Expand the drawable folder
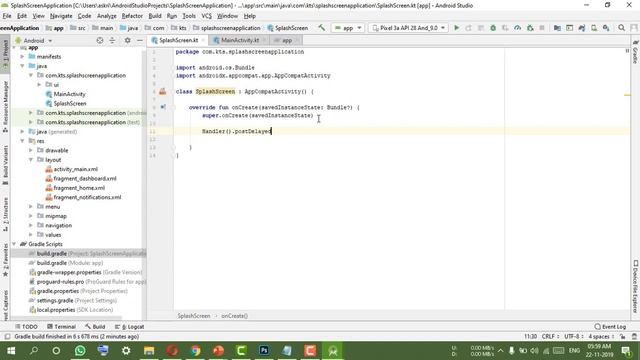The image size is (640, 360). click(31, 150)
